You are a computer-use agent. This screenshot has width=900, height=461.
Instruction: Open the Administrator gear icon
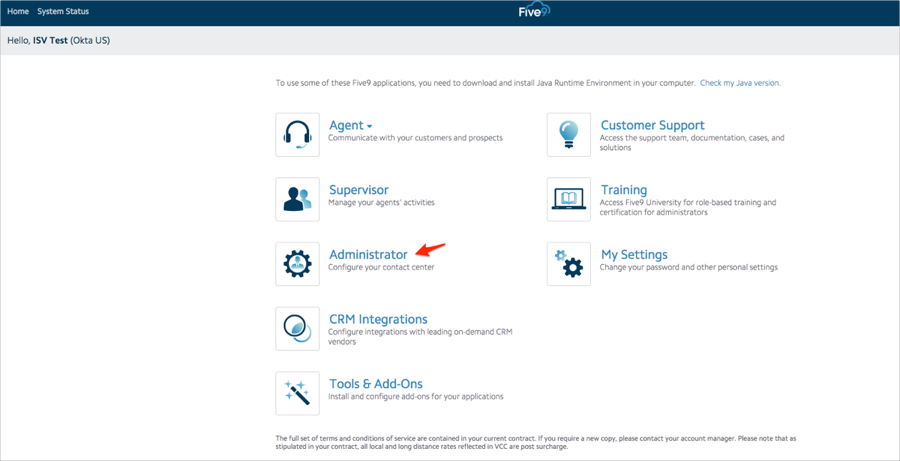[297, 264]
